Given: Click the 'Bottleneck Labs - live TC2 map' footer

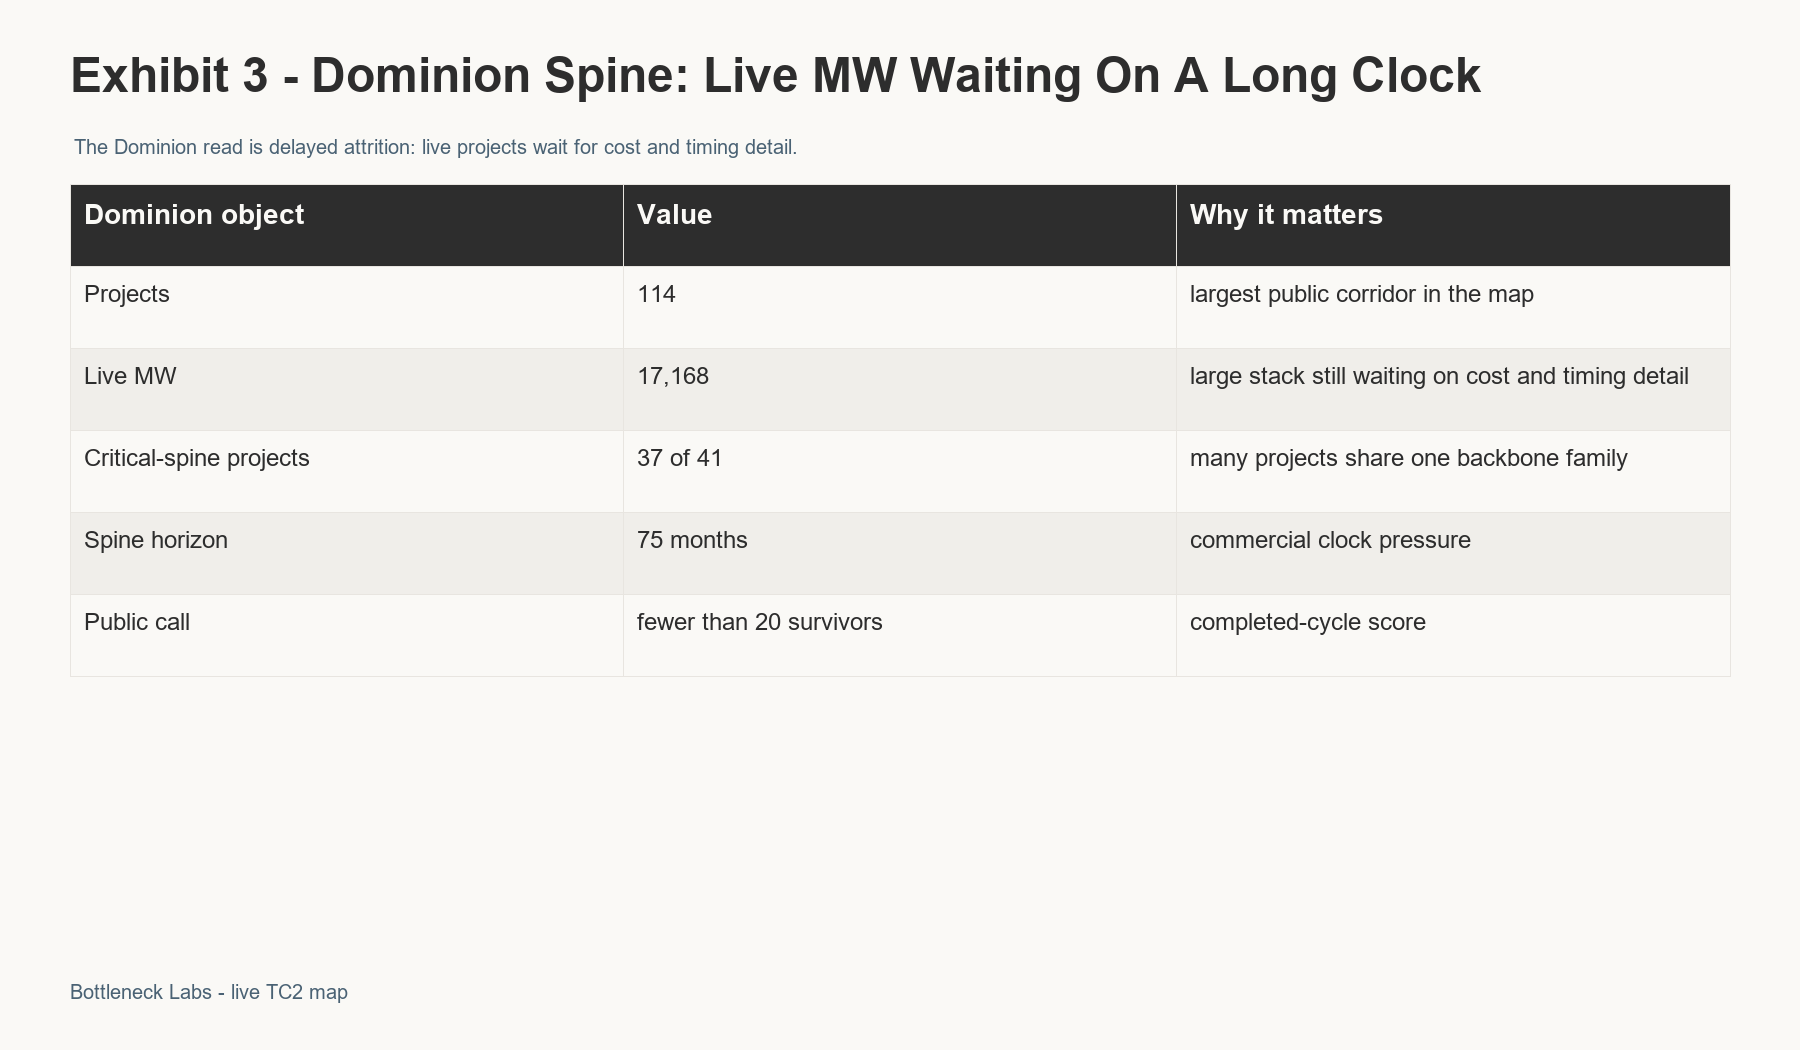Looking at the screenshot, I should tap(209, 992).
